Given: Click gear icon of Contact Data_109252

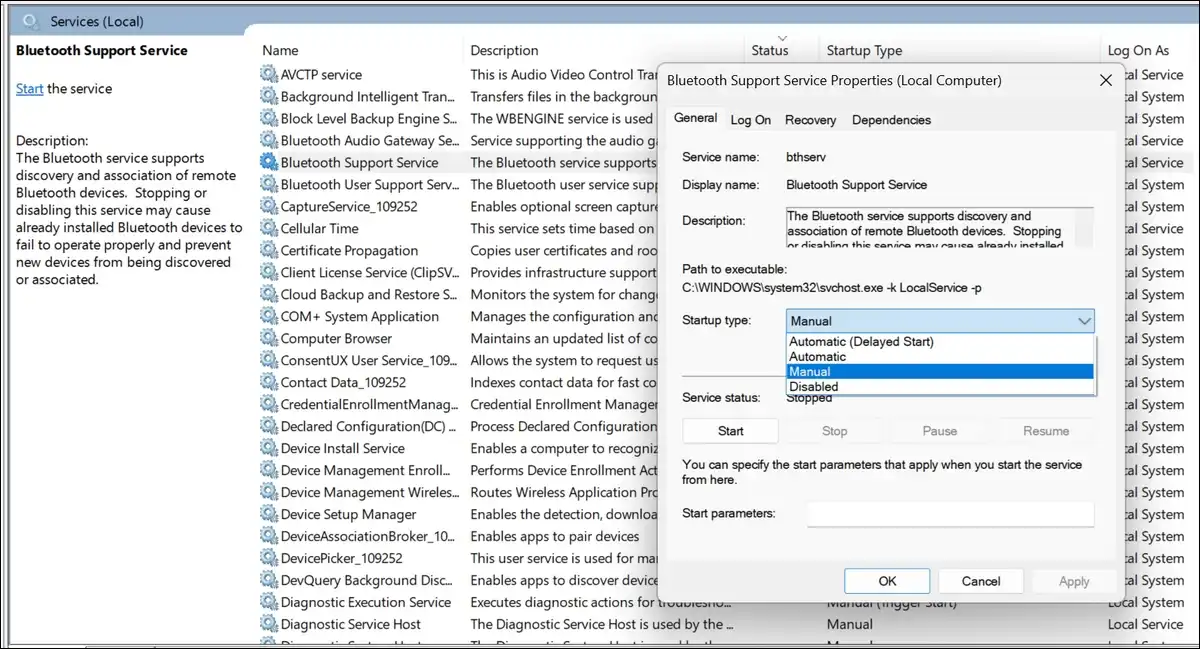Looking at the screenshot, I should pos(269,382).
